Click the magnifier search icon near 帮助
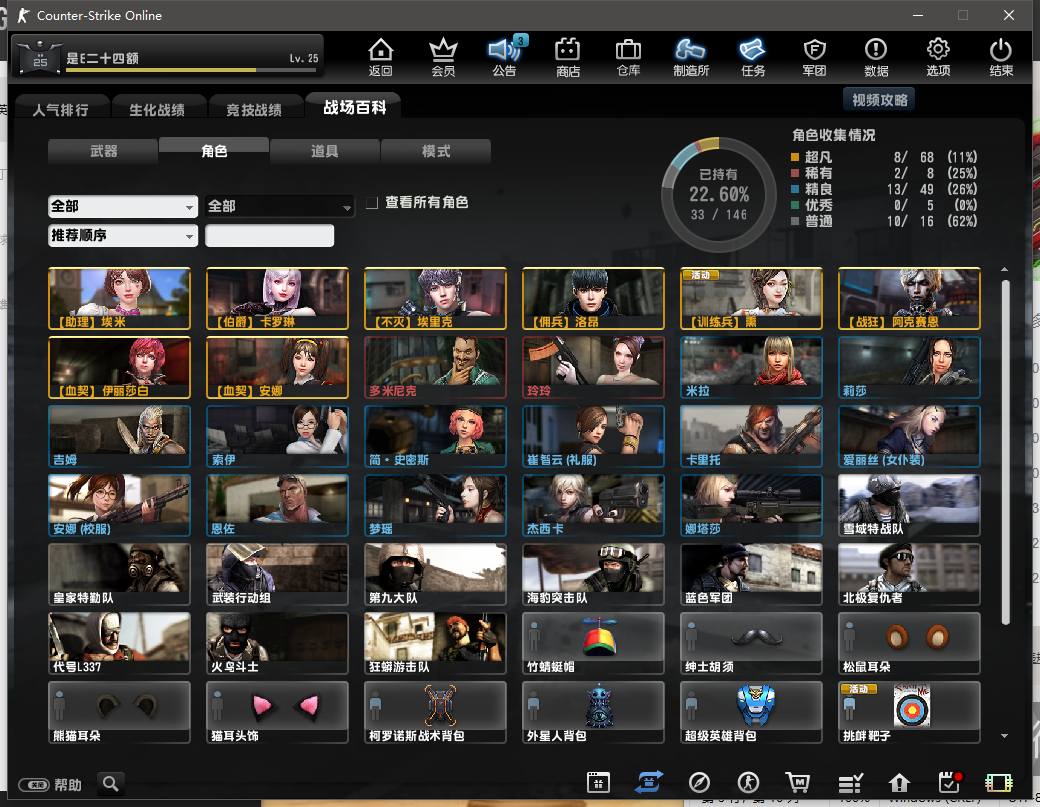The image size is (1040, 807). 111,784
